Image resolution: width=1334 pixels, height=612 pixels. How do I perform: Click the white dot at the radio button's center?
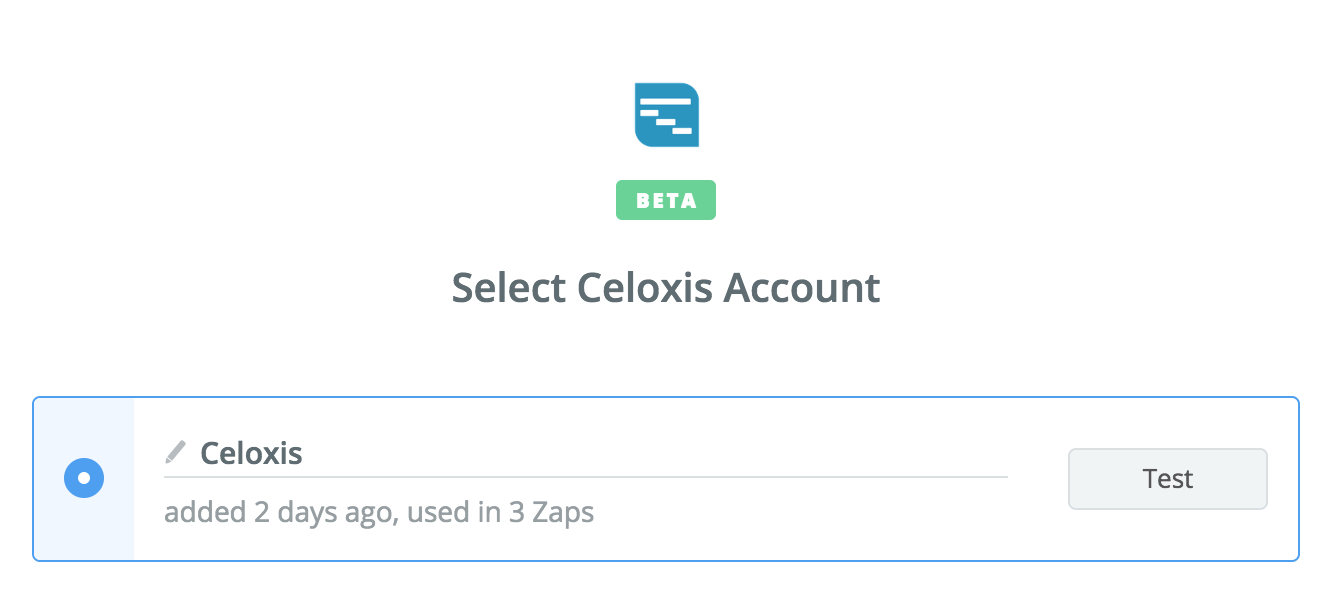[84, 479]
